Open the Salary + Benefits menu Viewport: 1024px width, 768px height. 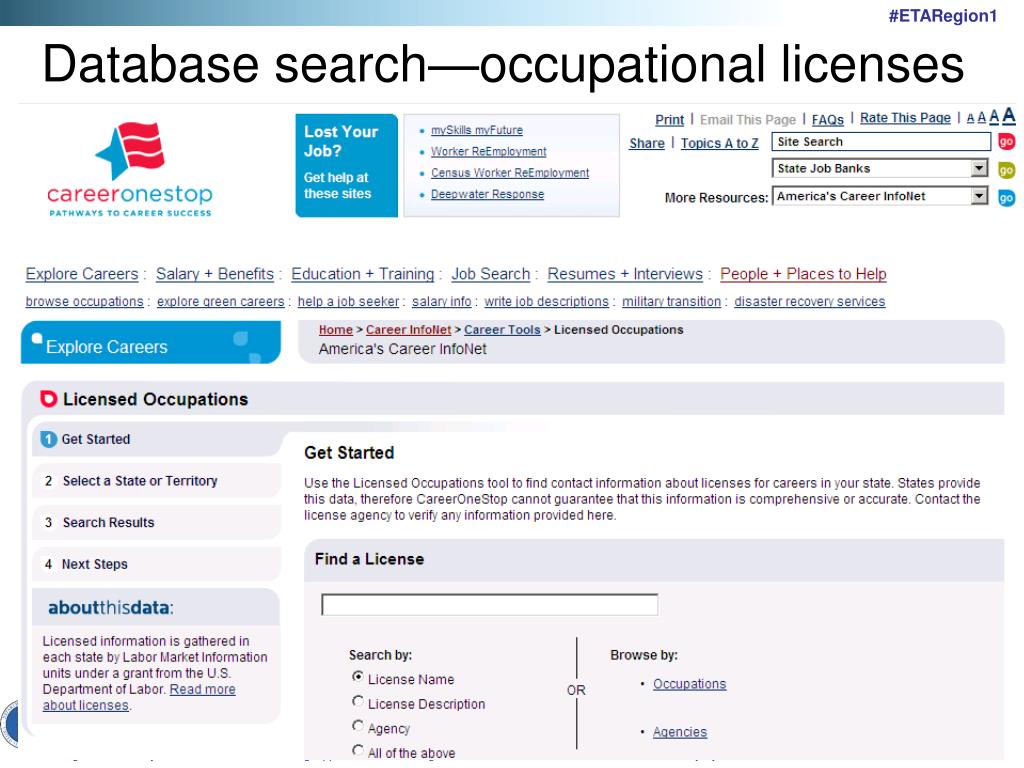click(215, 274)
